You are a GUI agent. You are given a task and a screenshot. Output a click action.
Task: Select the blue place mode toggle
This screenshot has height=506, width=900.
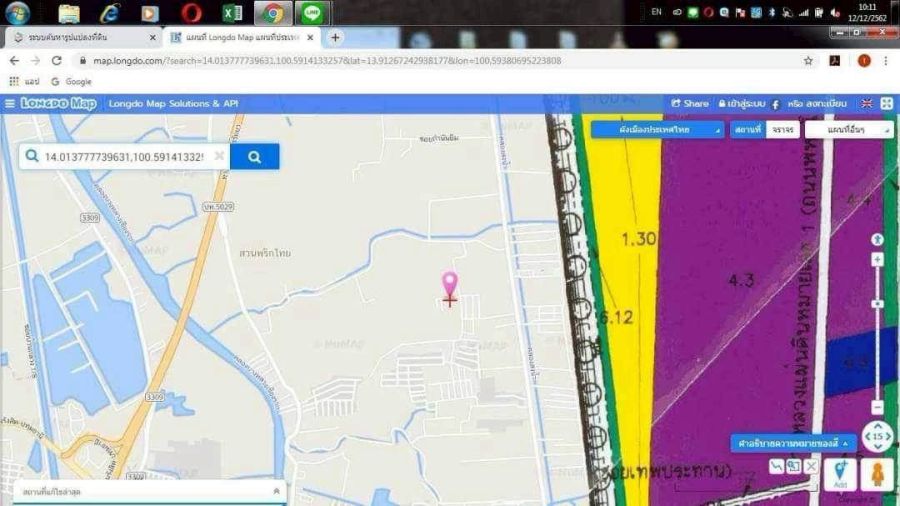pyautogui.click(x=747, y=130)
